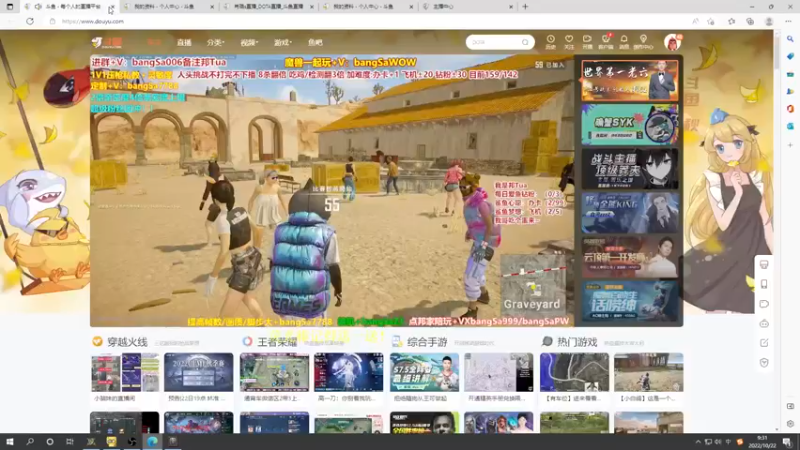The width and height of the screenshot is (800, 450).
Task: Open the 穿越火线 category heading
Action: (x=127, y=342)
